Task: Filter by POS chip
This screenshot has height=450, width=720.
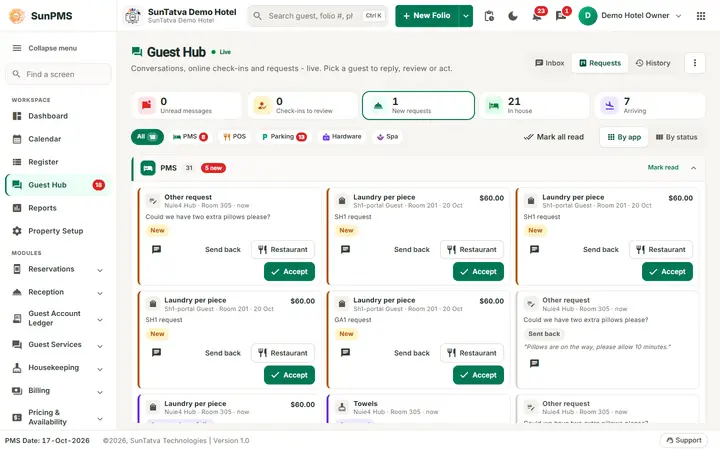Action: point(235,137)
